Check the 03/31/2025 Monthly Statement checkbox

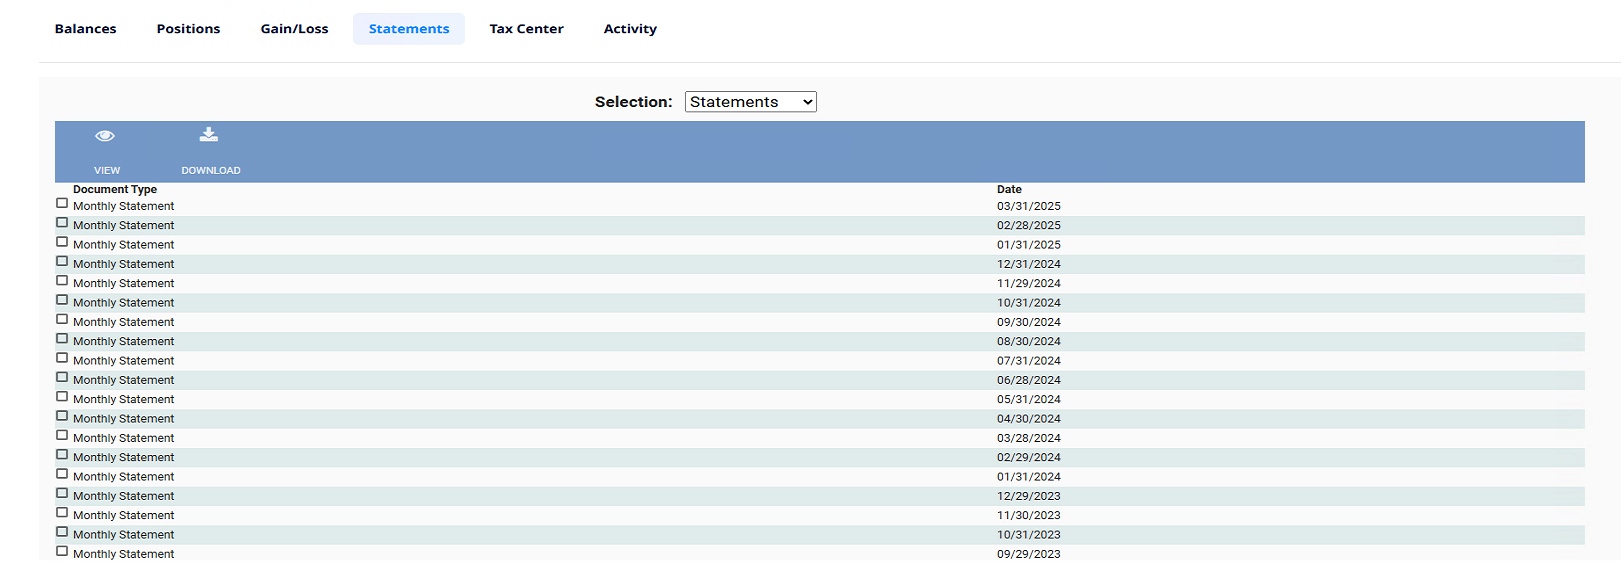click(62, 204)
